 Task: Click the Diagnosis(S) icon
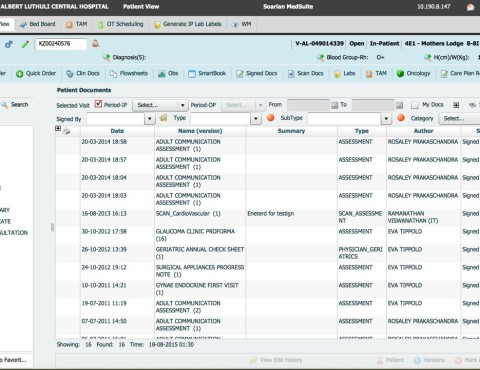tap(107, 57)
